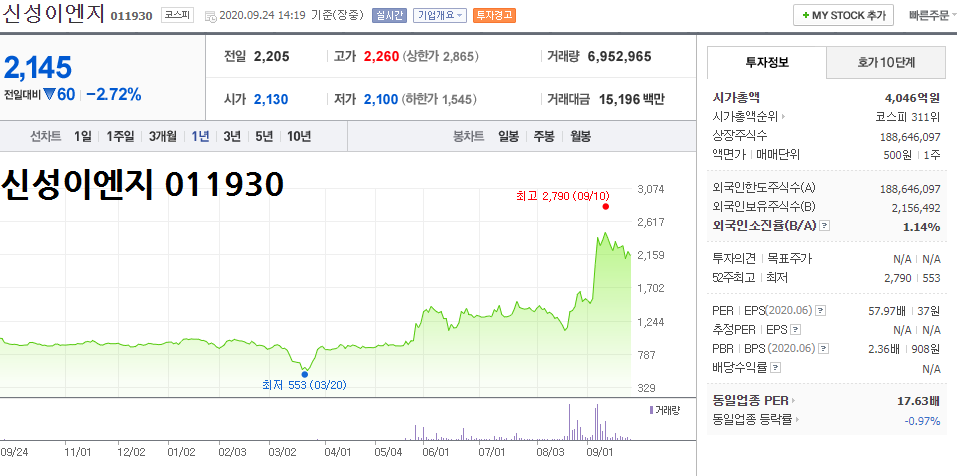Click the 투자경고 badge
The image size is (958, 476).
[494, 15]
